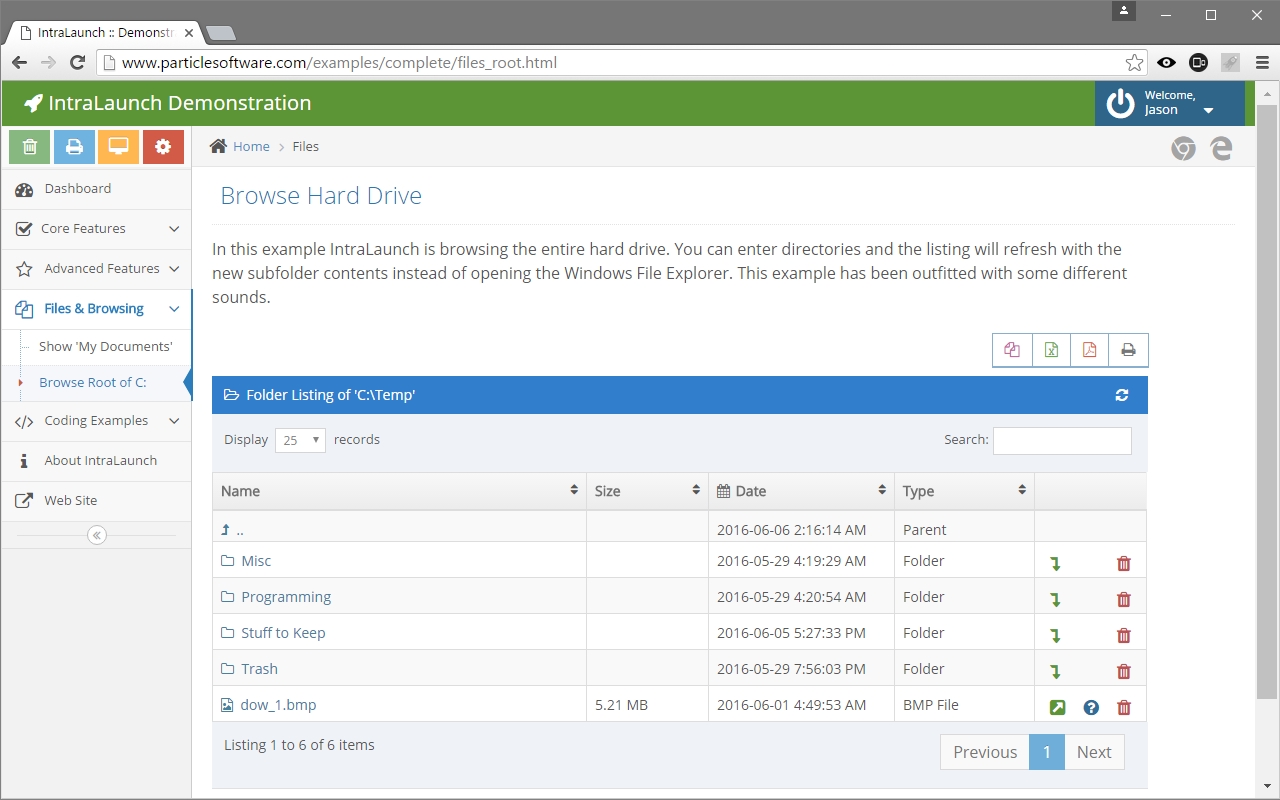Open the Programming folder link
The height and width of the screenshot is (800, 1280).
(x=286, y=597)
